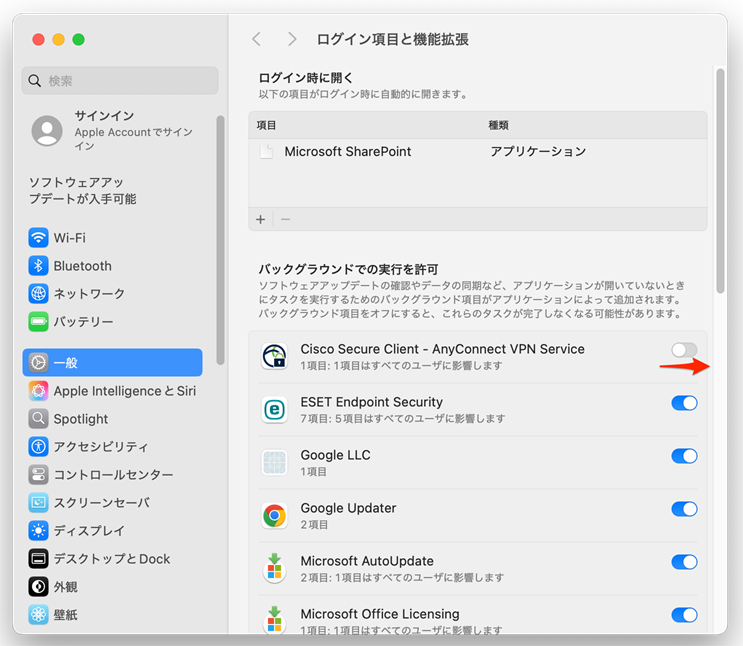The image size is (743, 646).
Task: Turn off Google Updater toggle
Action: coord(684,509)
